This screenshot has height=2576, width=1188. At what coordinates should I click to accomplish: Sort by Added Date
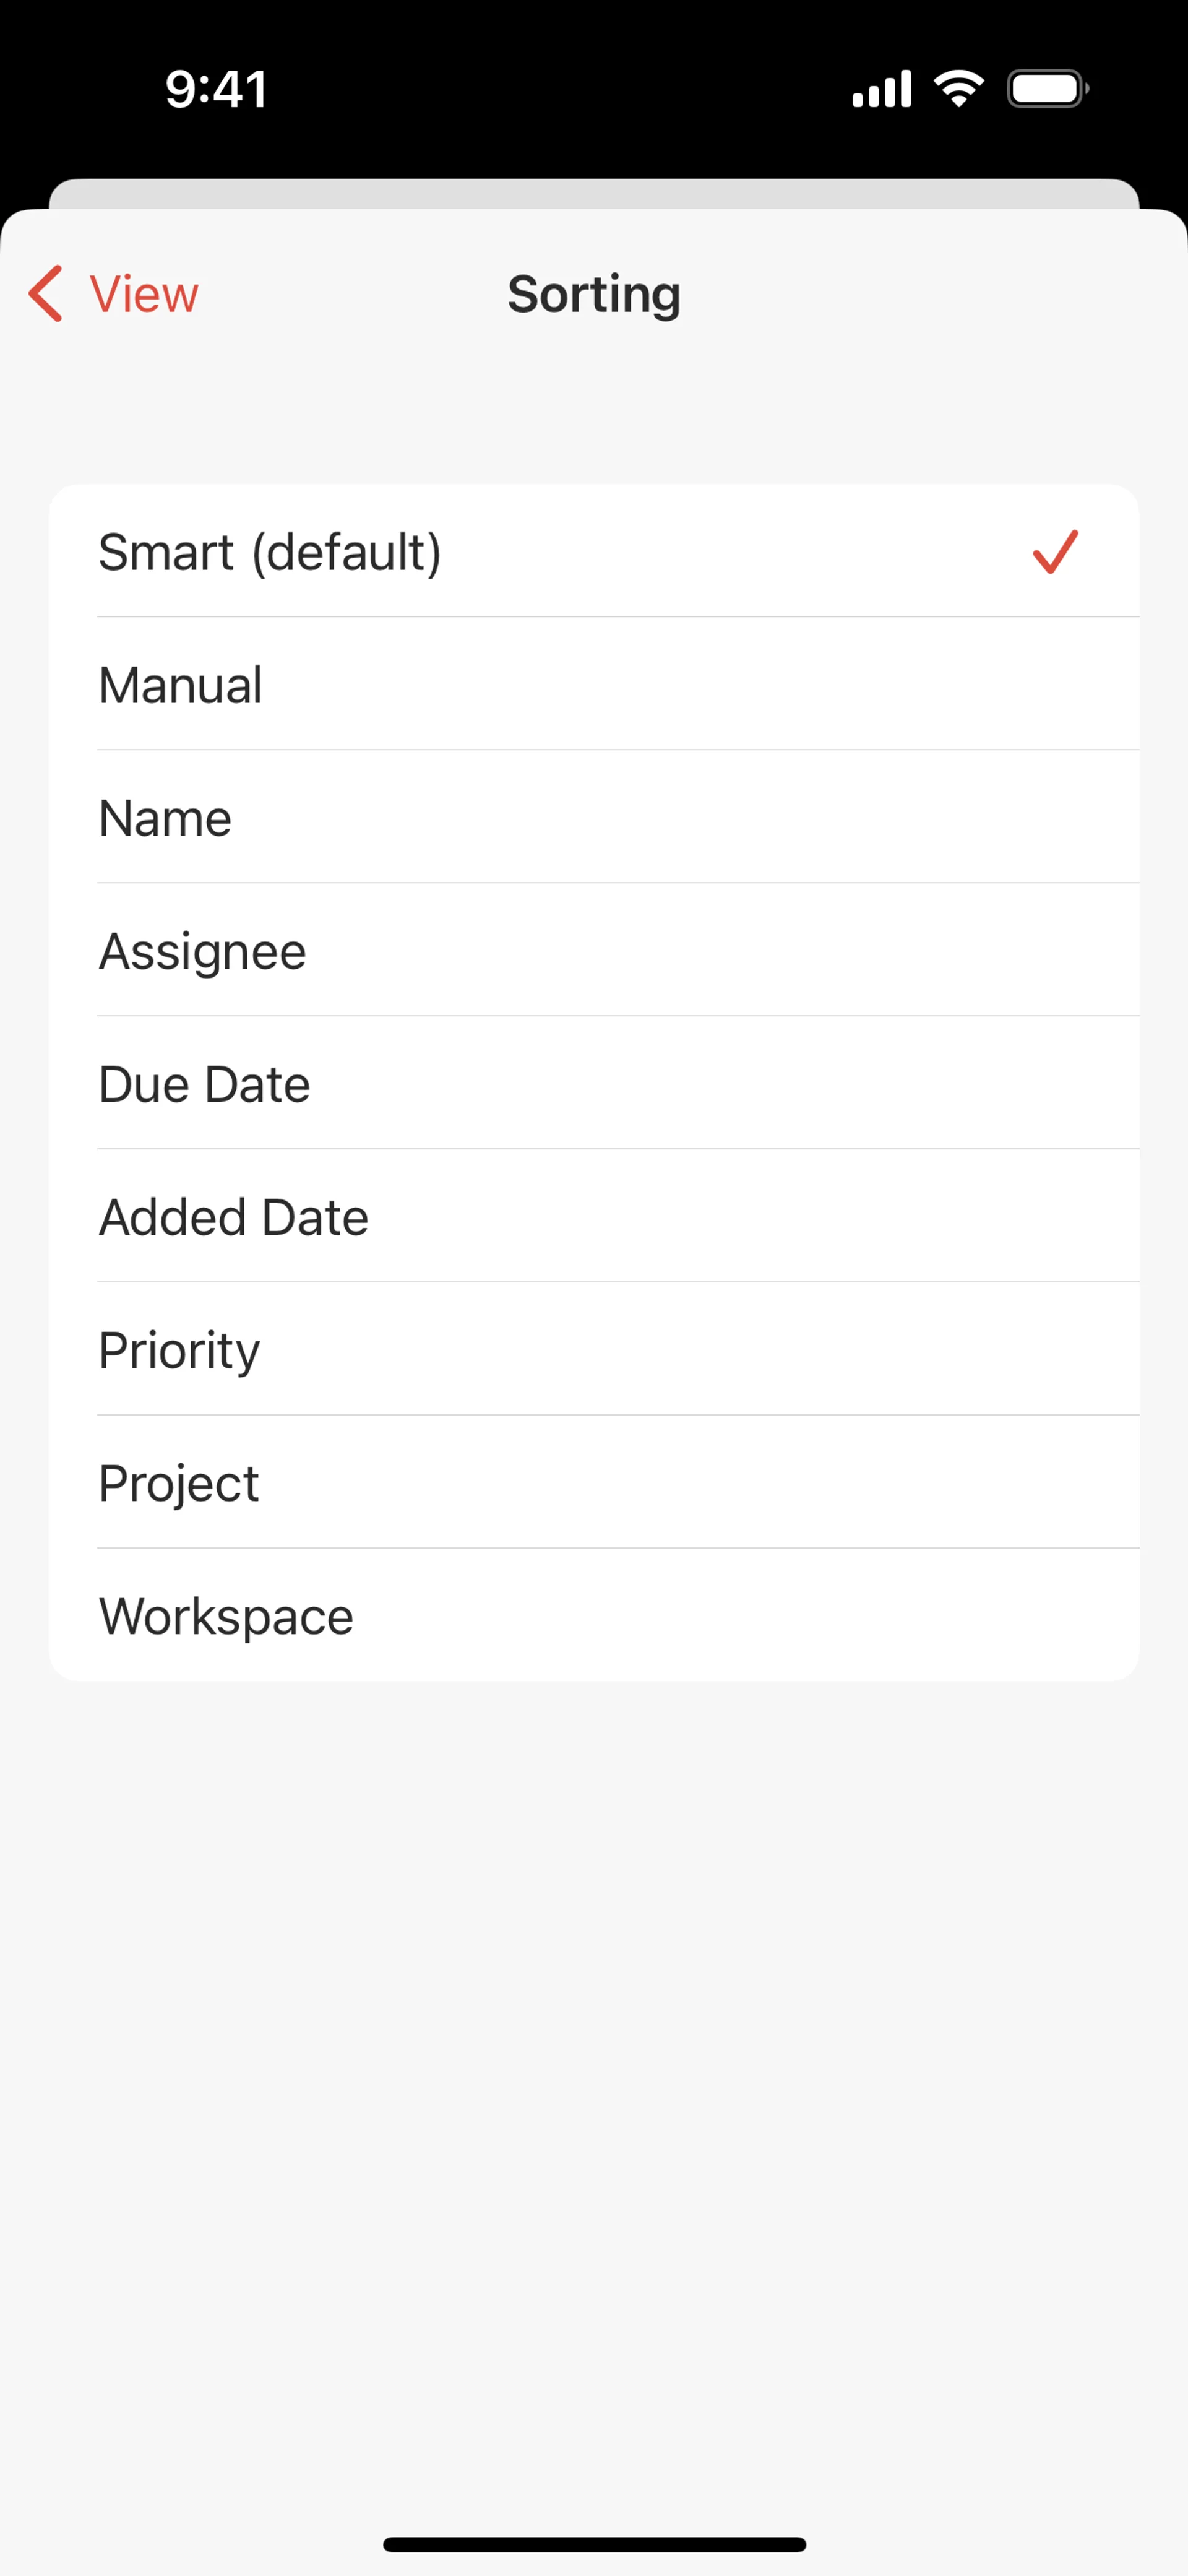coord(234,1217)
